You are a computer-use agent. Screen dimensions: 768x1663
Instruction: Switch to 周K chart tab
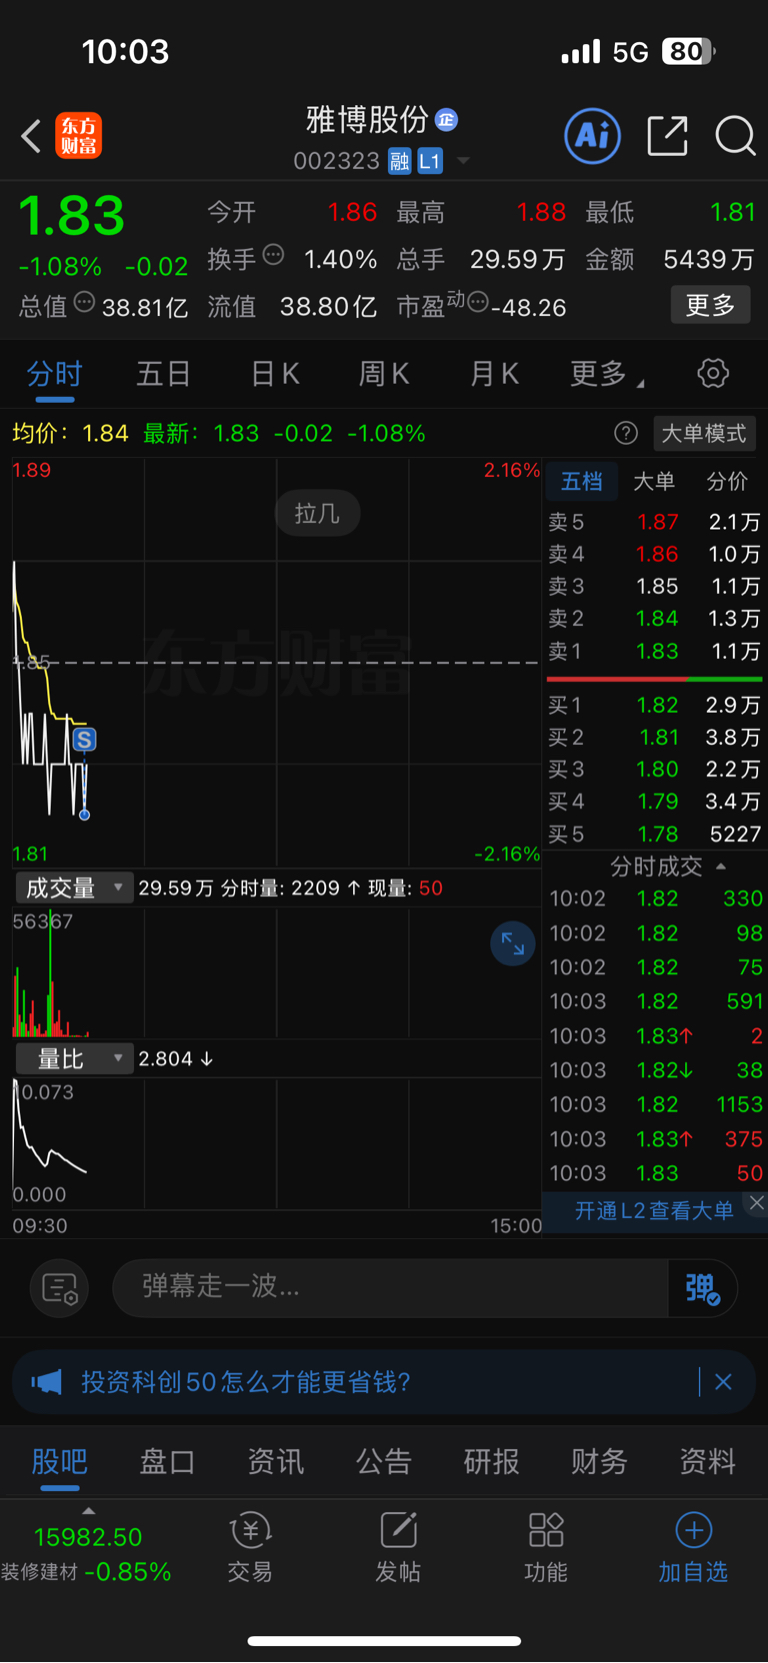coord(384,374)
